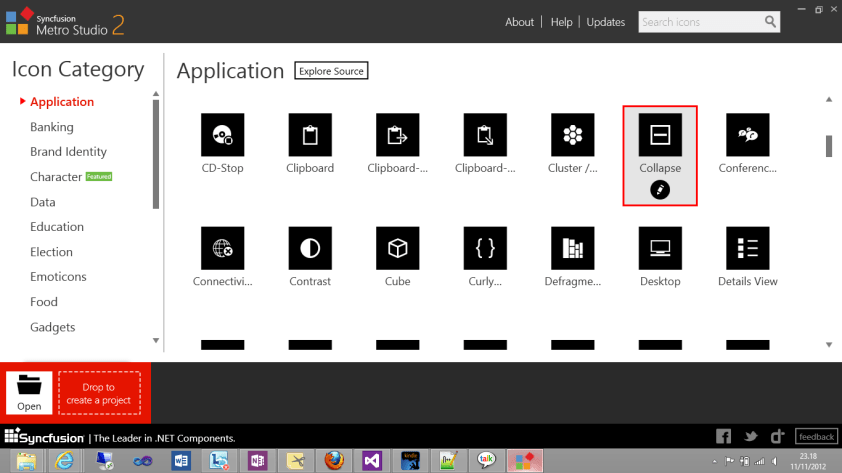
Task: Pick the Curly brackets icon
Action: coord(485,247)
